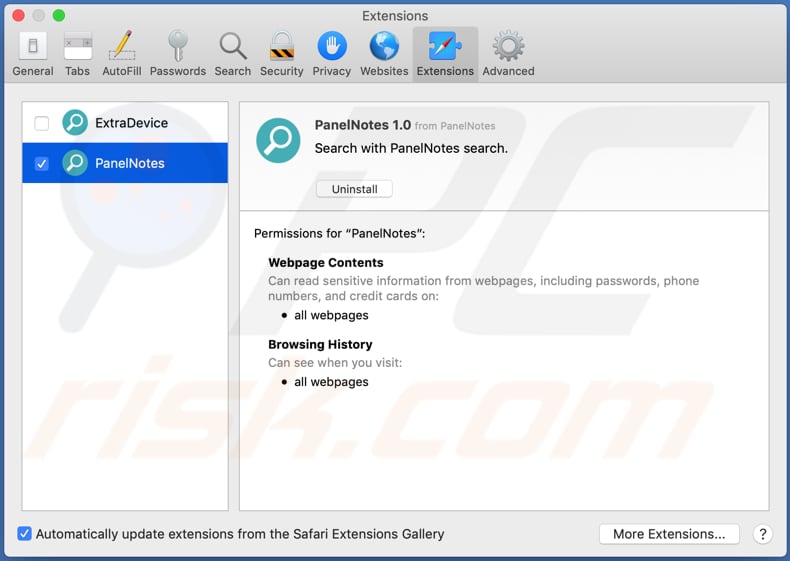
Task: Open the Security padlock pane
Action: pyautogui.click(x=281, y=54)
